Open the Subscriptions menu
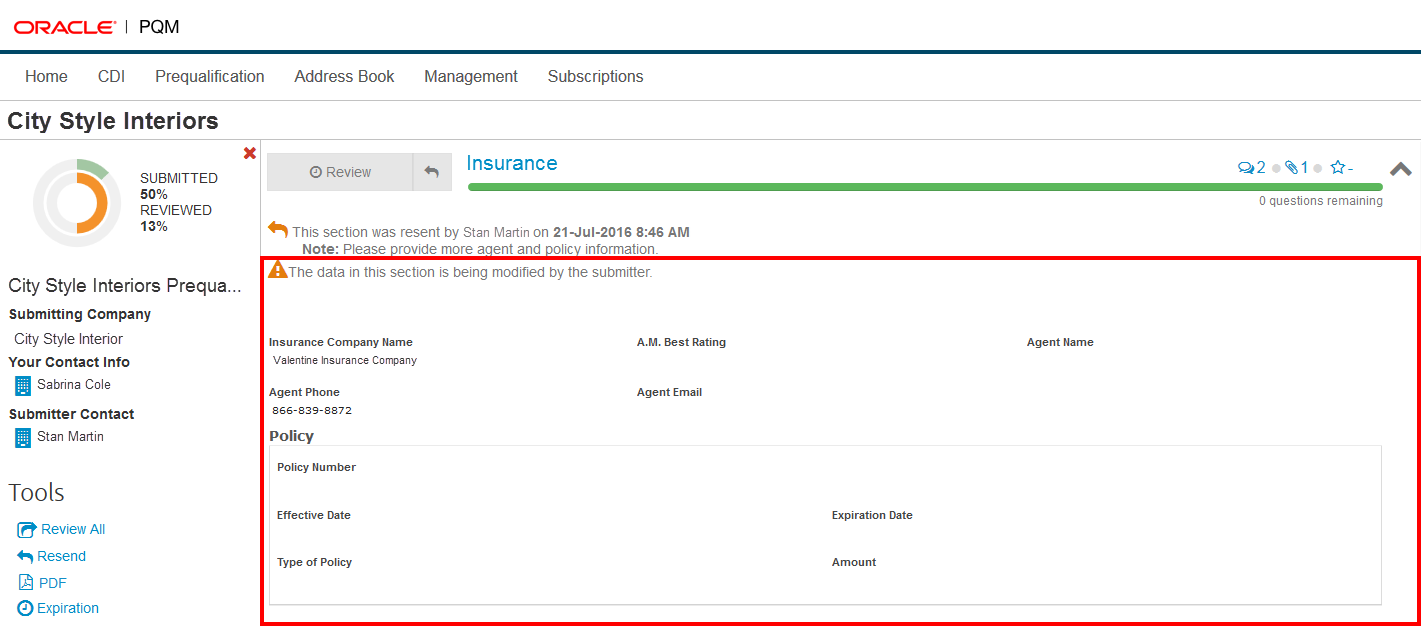The image size is (1421, 626). (x=595, y=76)
